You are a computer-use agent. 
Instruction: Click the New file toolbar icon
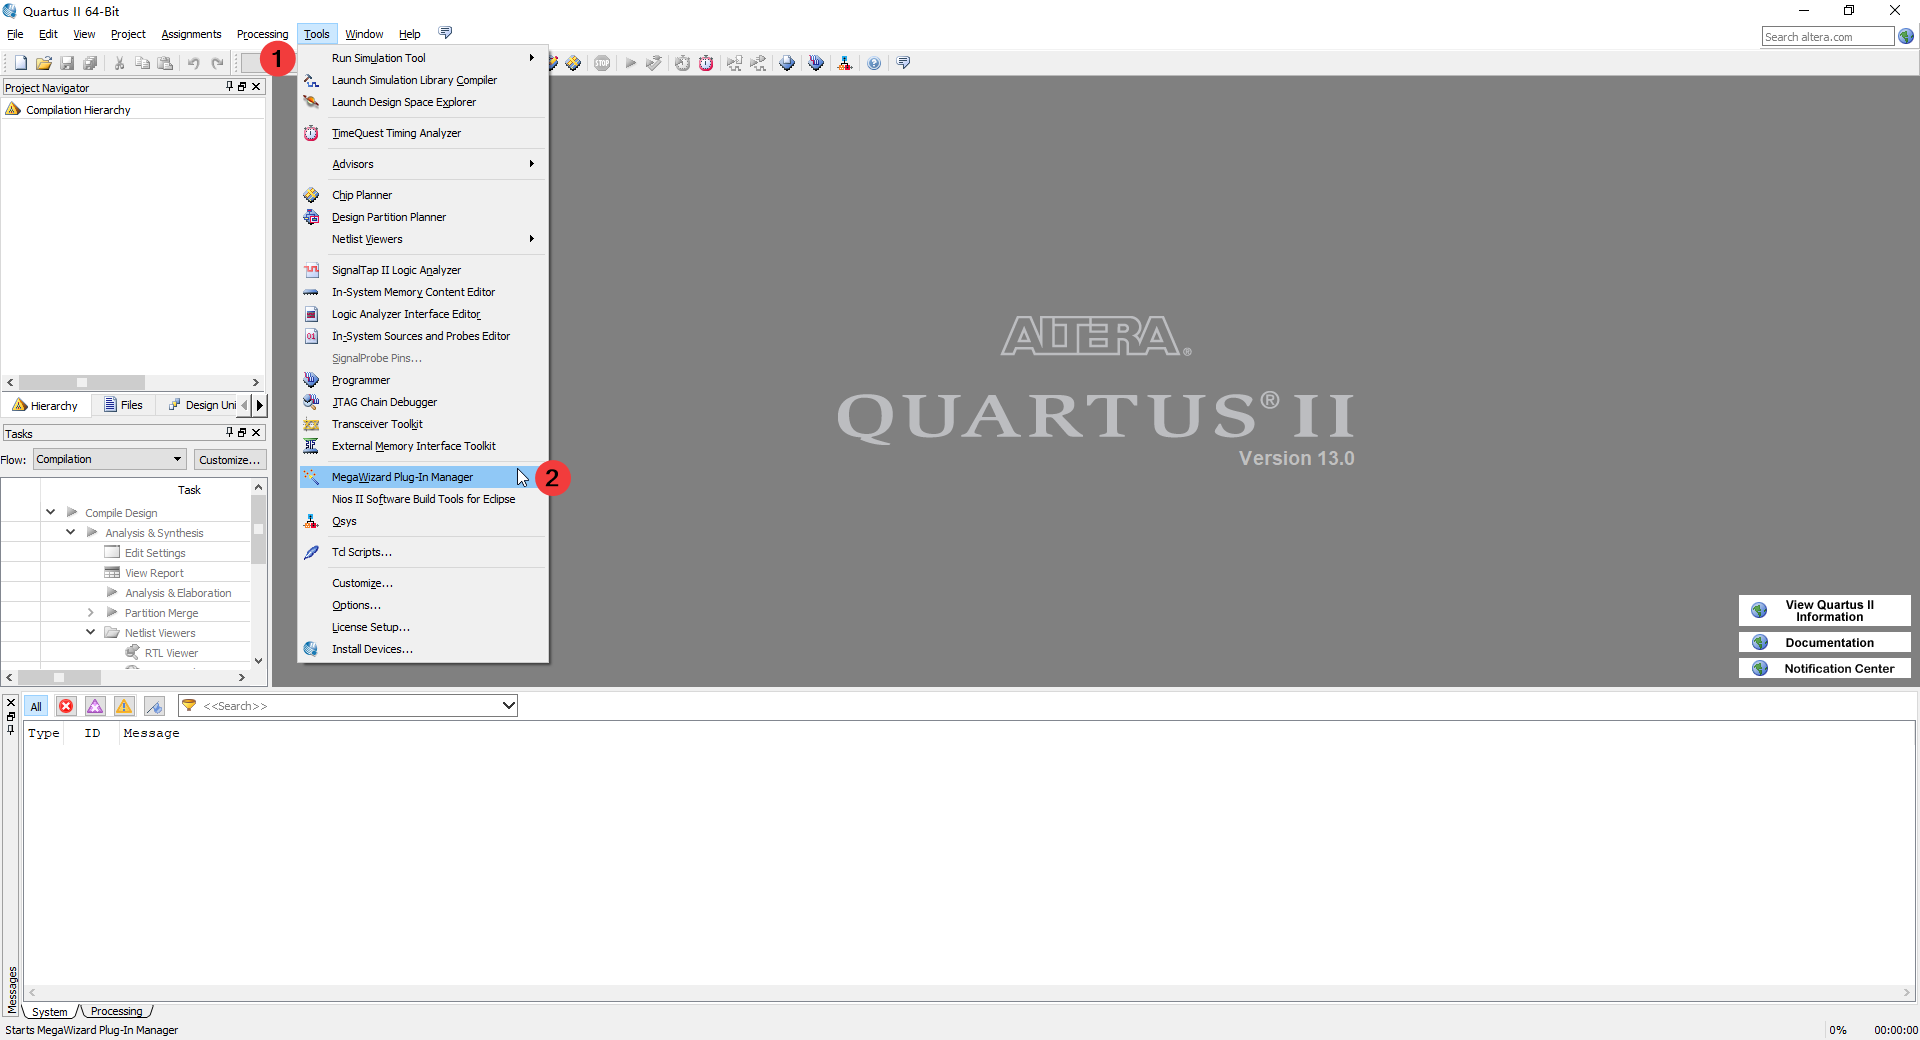pos(20,63)
